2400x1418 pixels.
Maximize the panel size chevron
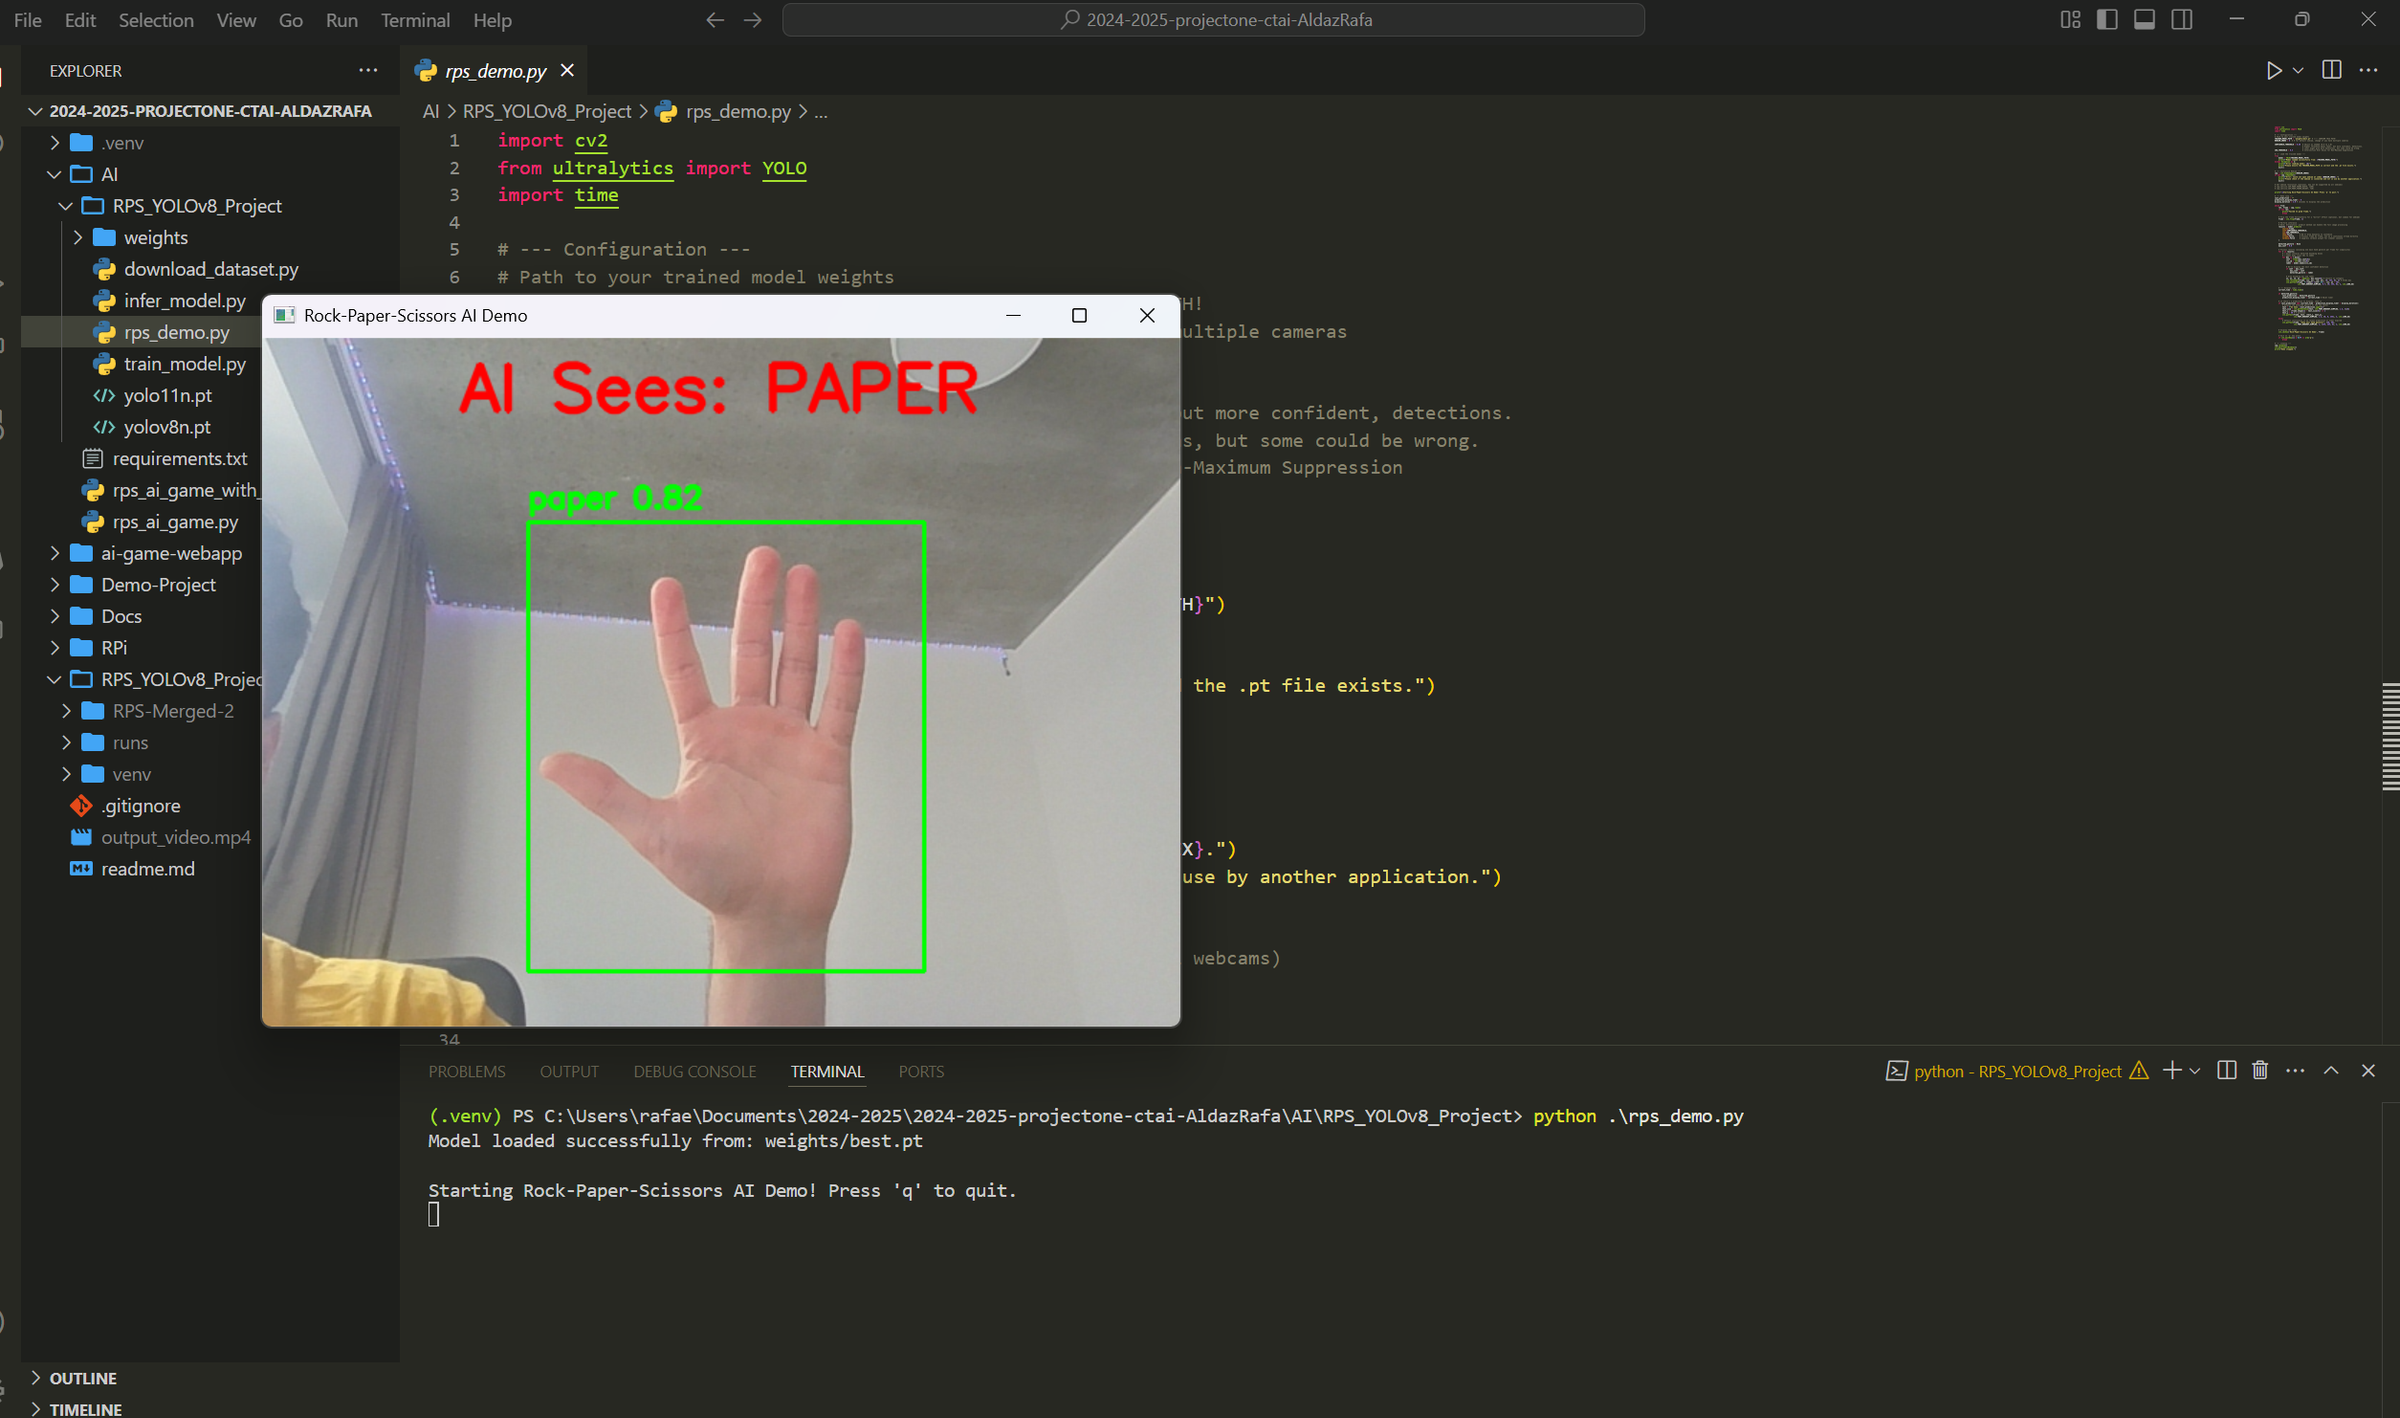[2331, 1070]
